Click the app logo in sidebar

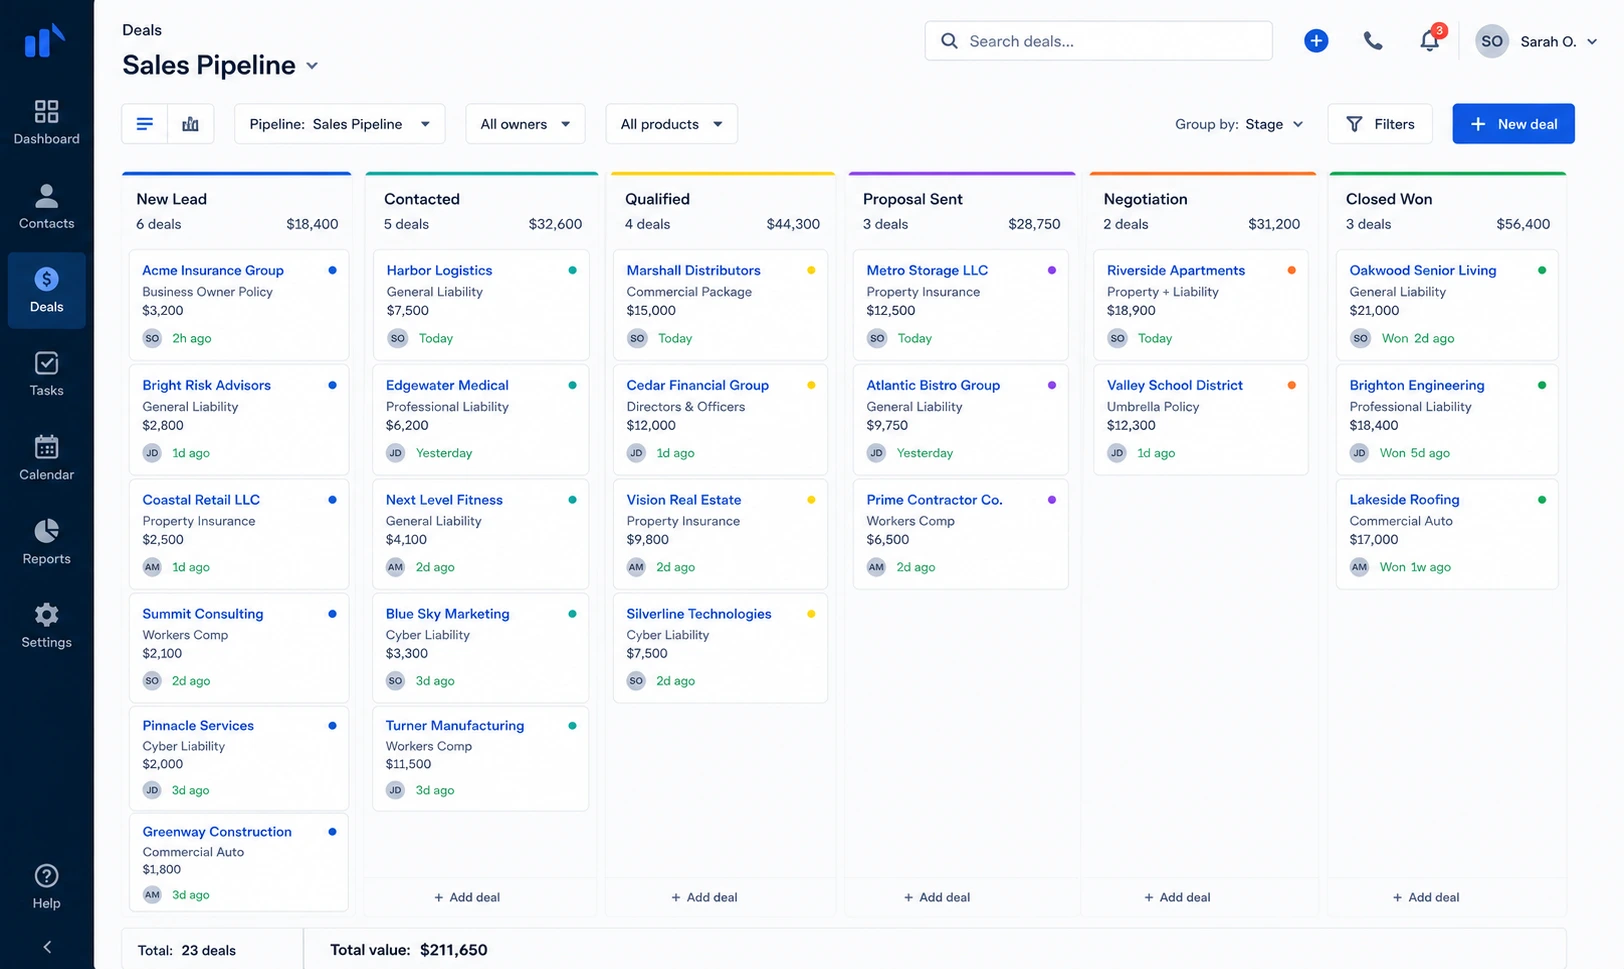pos(45,41)
